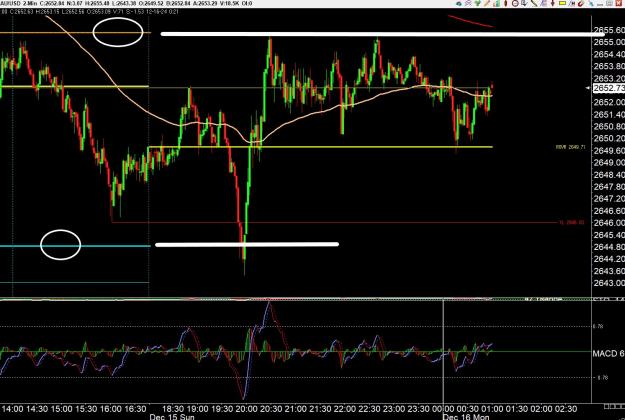Click the 2646.00 price on the axis
Viewport: 625px width, 420px height.
pos(609,223)
